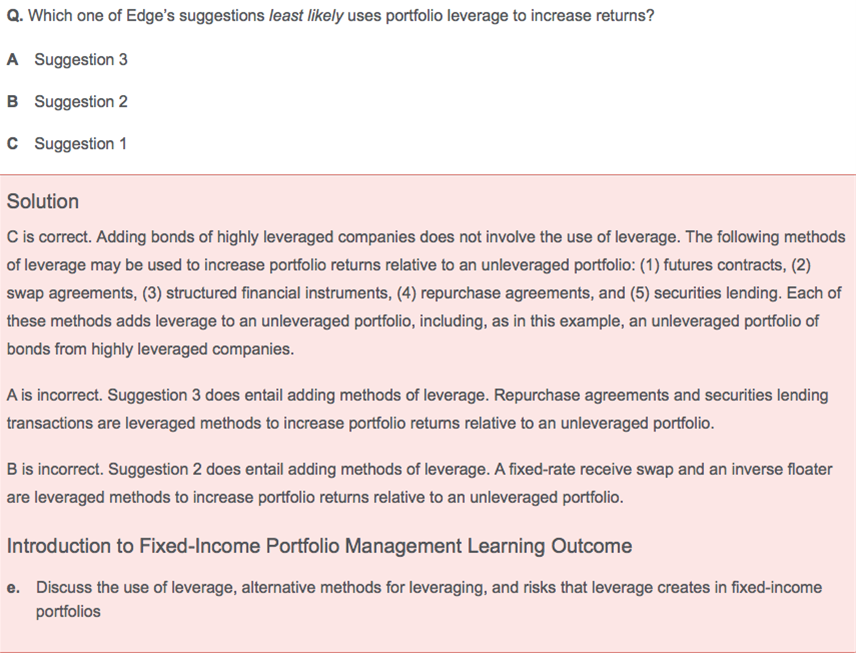Image resolution: width=856 pixels, height=653 pixels.
Task: Click the question text about Edge's suggestions
Action: [330, 16]
